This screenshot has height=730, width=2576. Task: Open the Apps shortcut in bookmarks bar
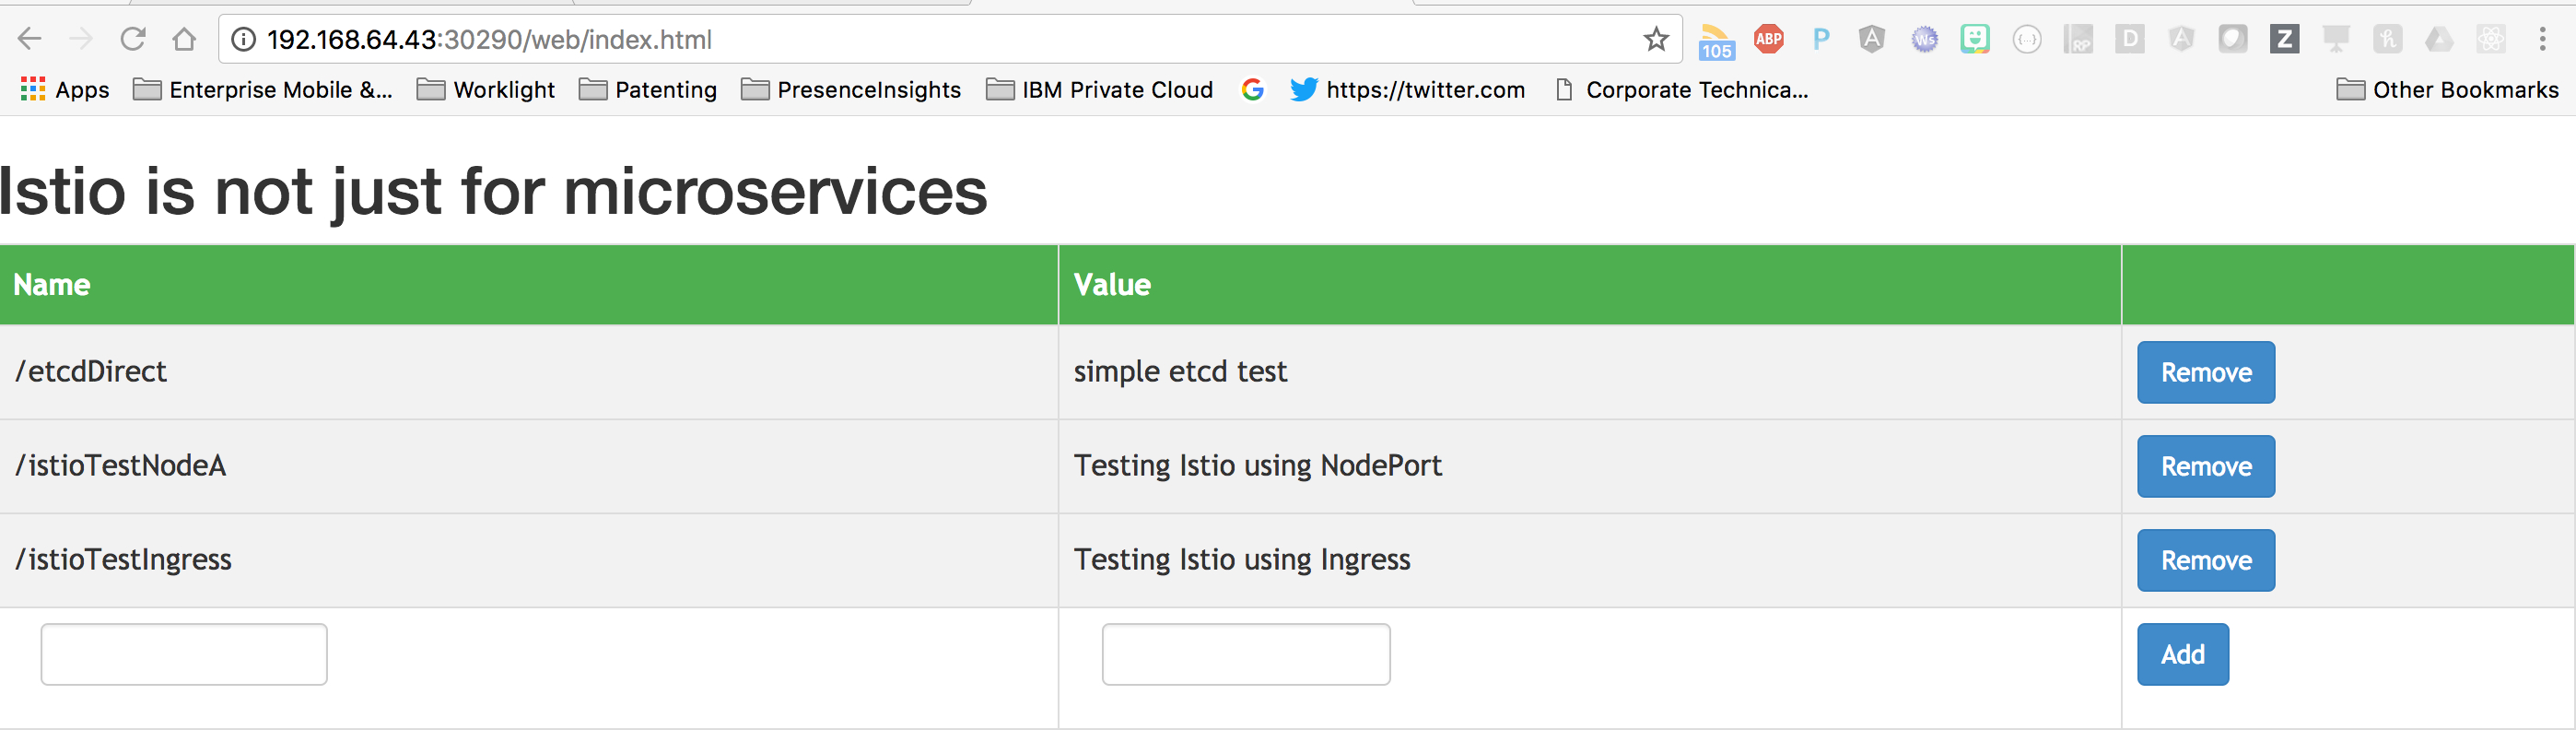coord(65,90)
